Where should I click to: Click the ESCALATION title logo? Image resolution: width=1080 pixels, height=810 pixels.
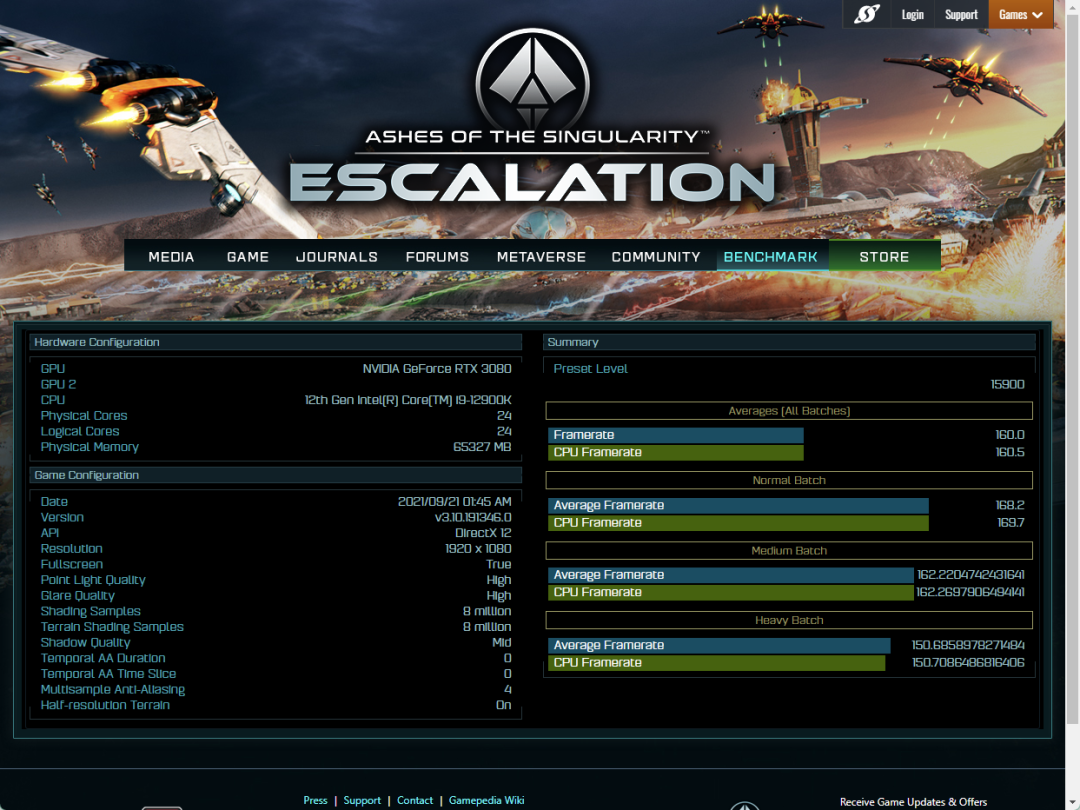pos(532,182)
